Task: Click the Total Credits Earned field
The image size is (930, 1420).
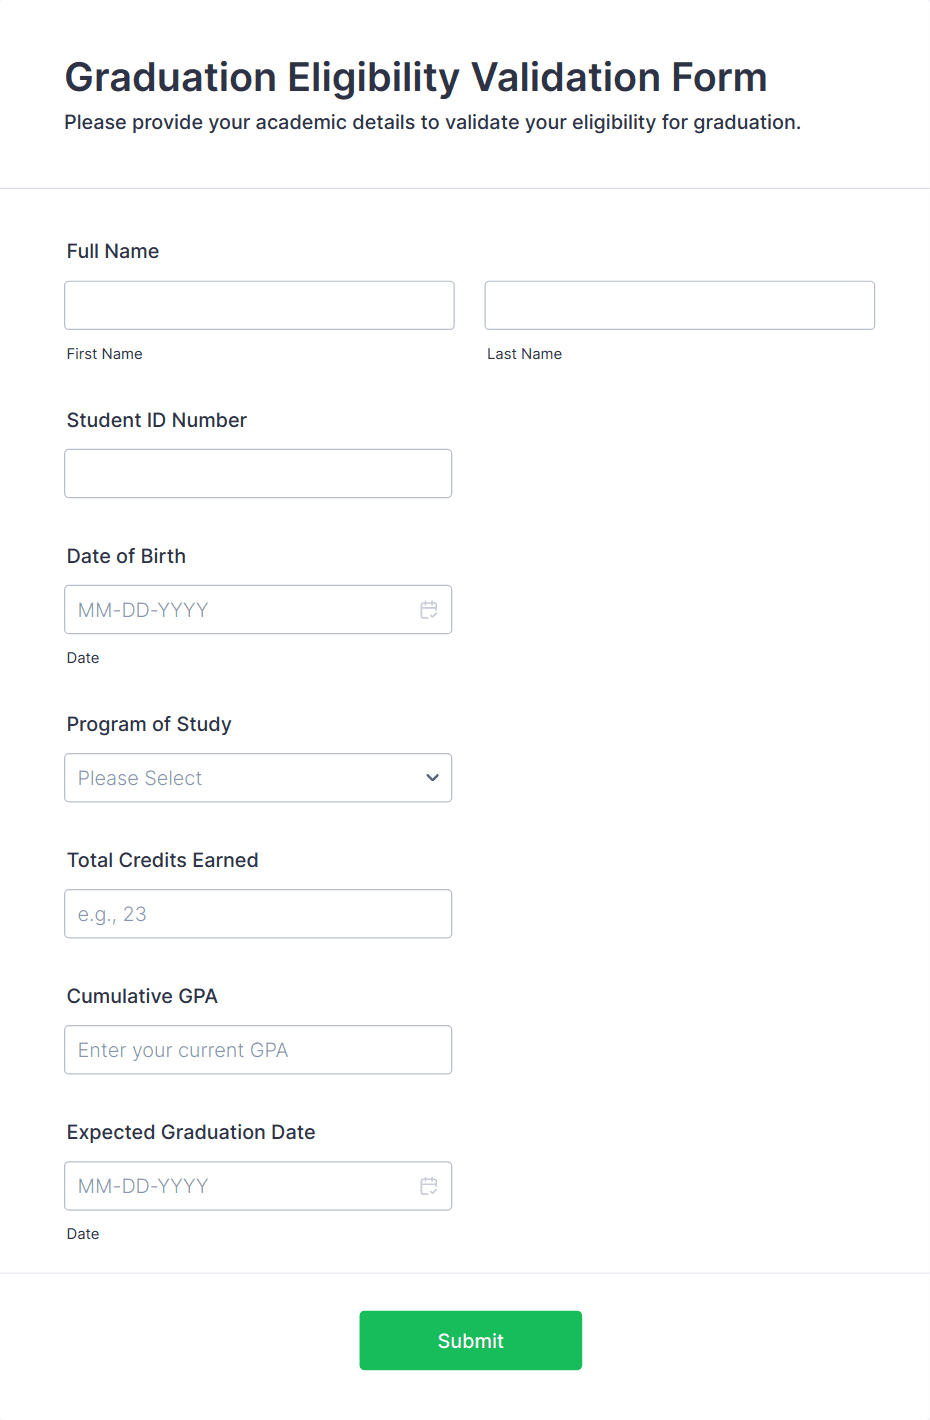Action: [x=258, y=913]
